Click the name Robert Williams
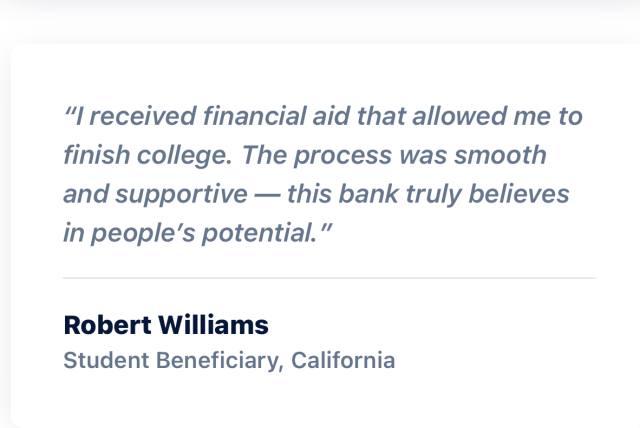 (166, 325)
